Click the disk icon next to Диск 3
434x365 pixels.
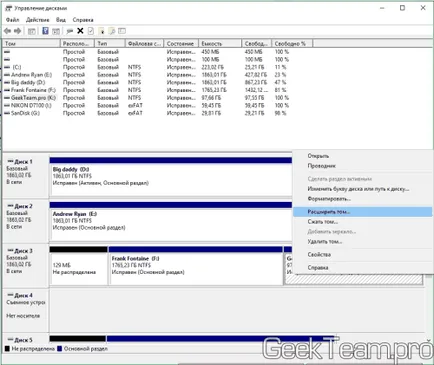(x=10, y=250)
